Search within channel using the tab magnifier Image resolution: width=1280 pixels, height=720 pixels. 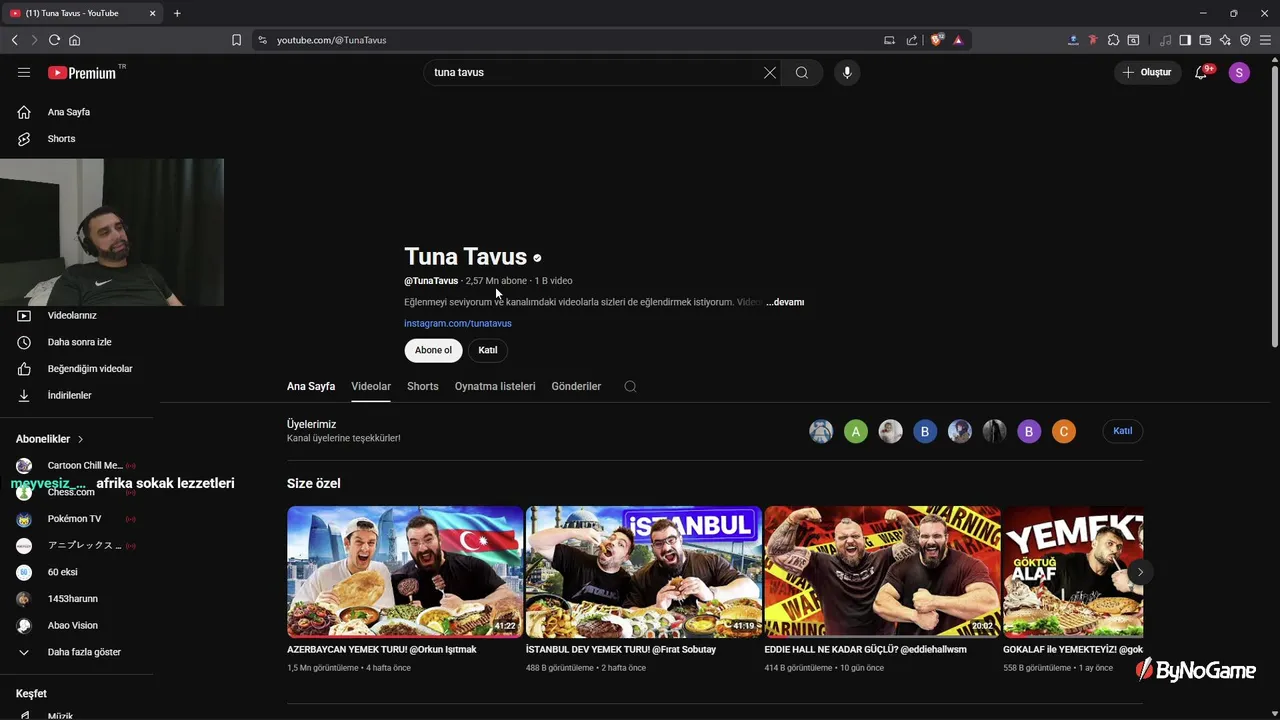coord(630,386)
